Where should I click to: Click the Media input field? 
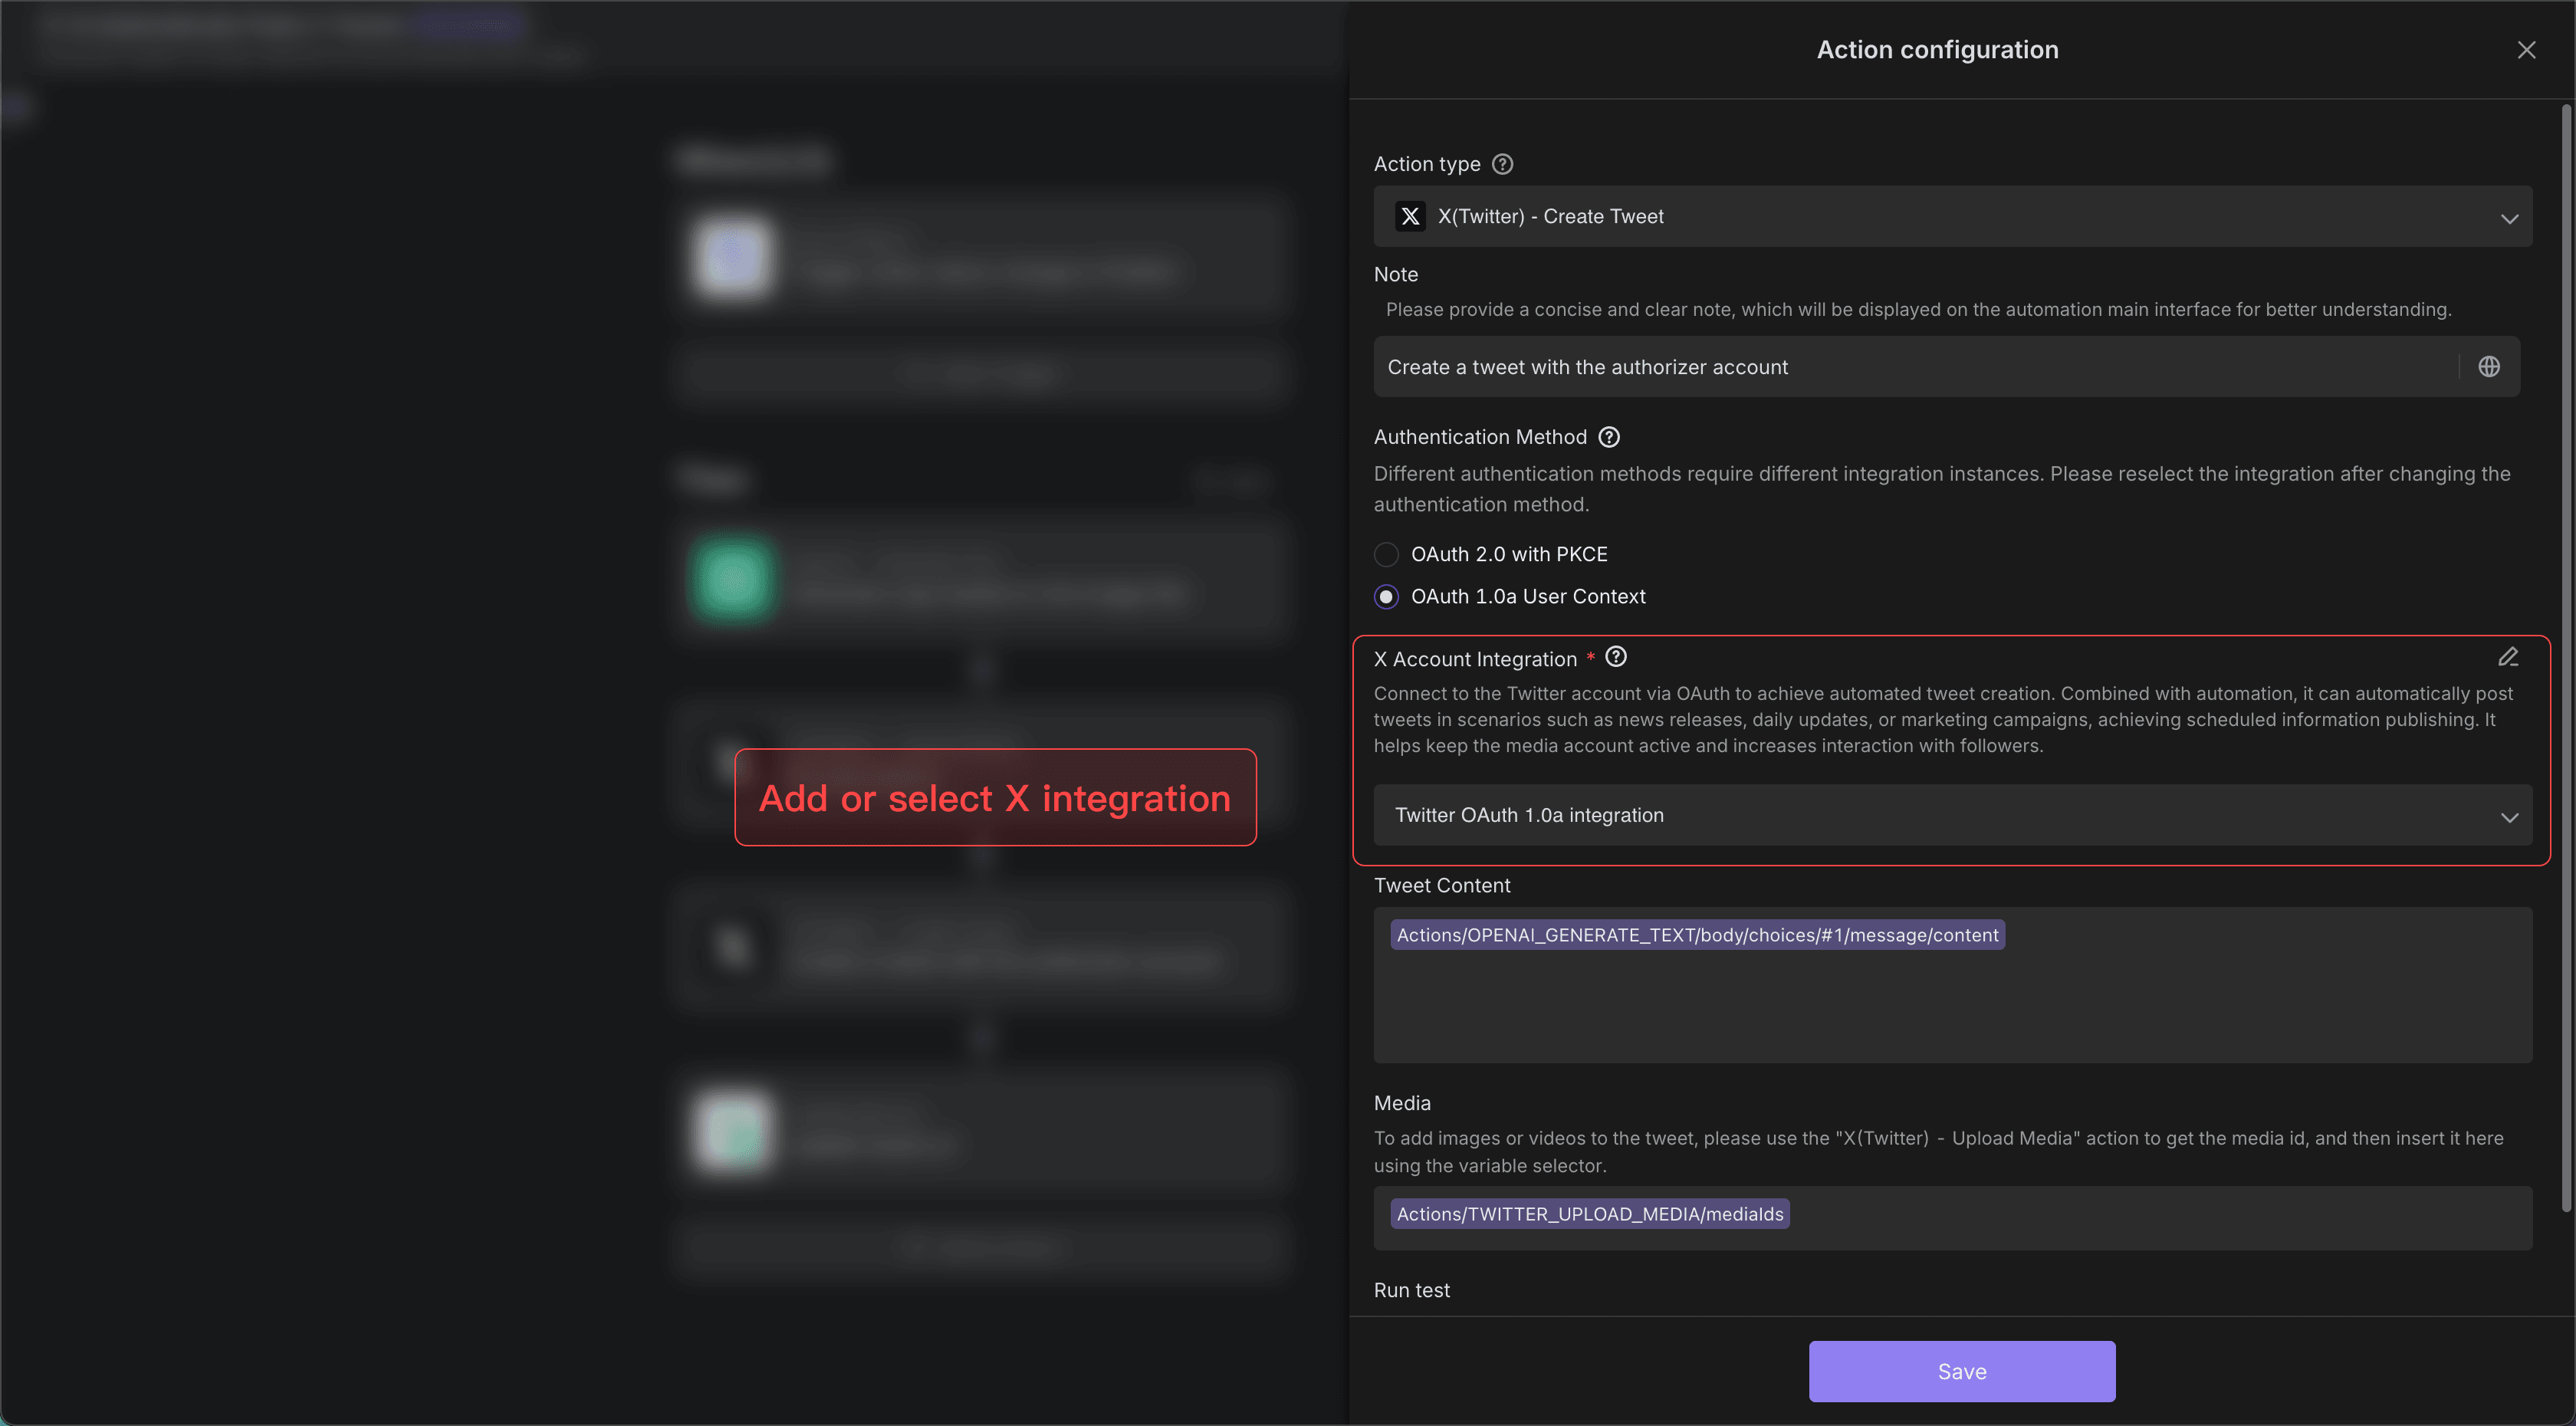1952,1218
